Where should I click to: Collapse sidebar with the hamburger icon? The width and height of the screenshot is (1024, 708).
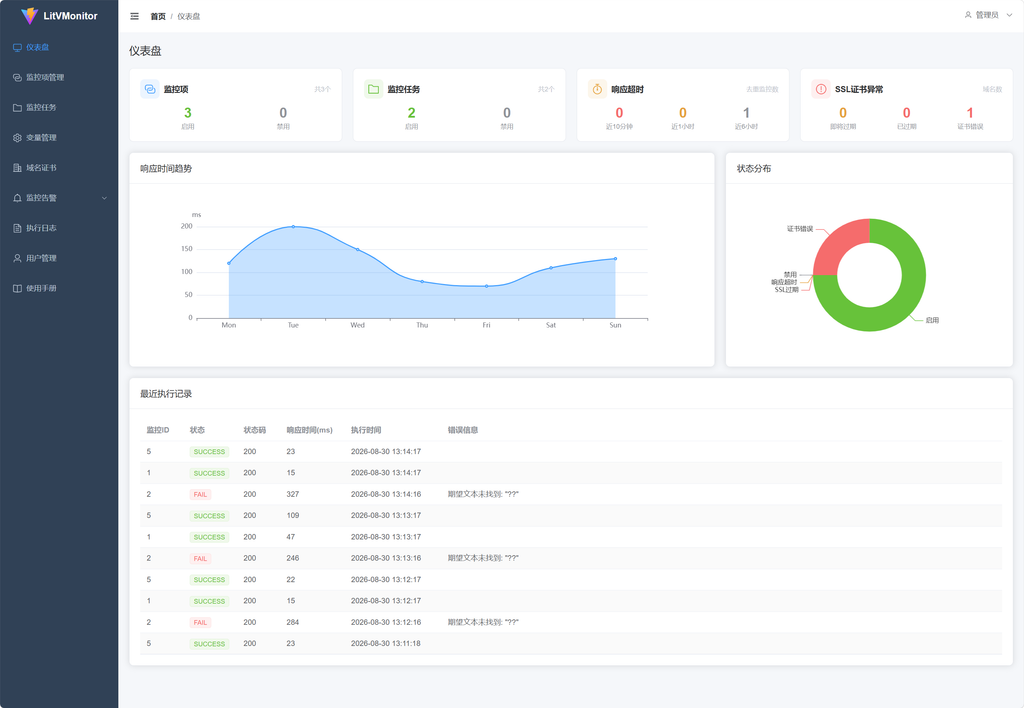(x=135, y=16)
